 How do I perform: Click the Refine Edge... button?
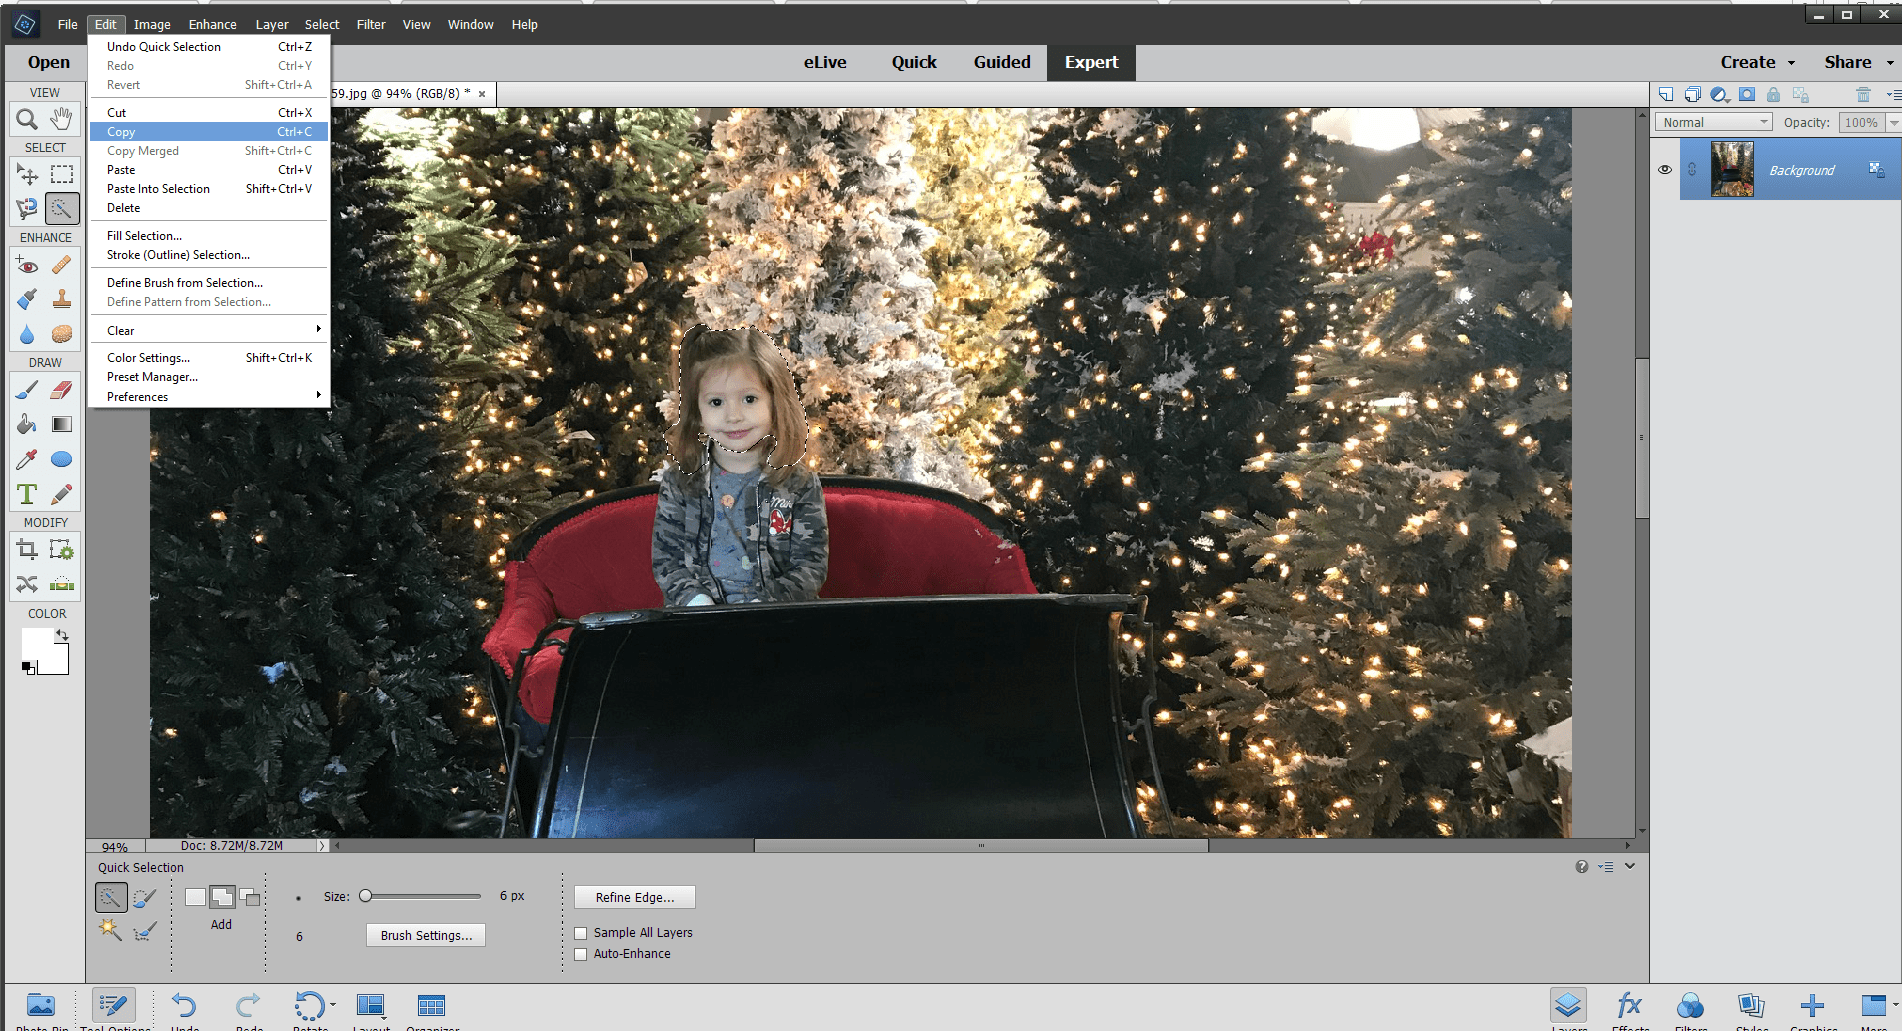coord(635,897)
